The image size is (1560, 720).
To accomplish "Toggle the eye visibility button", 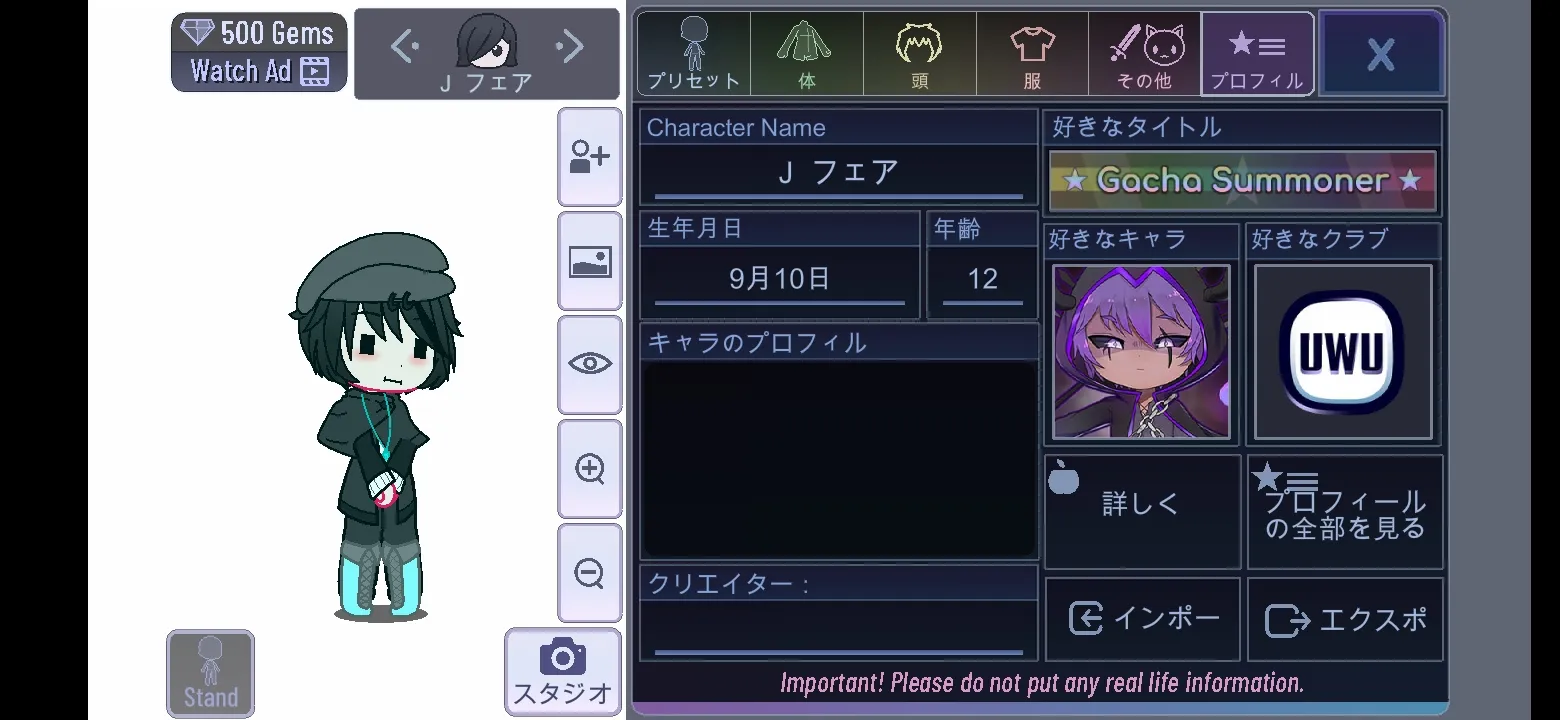I will point(589,364).
